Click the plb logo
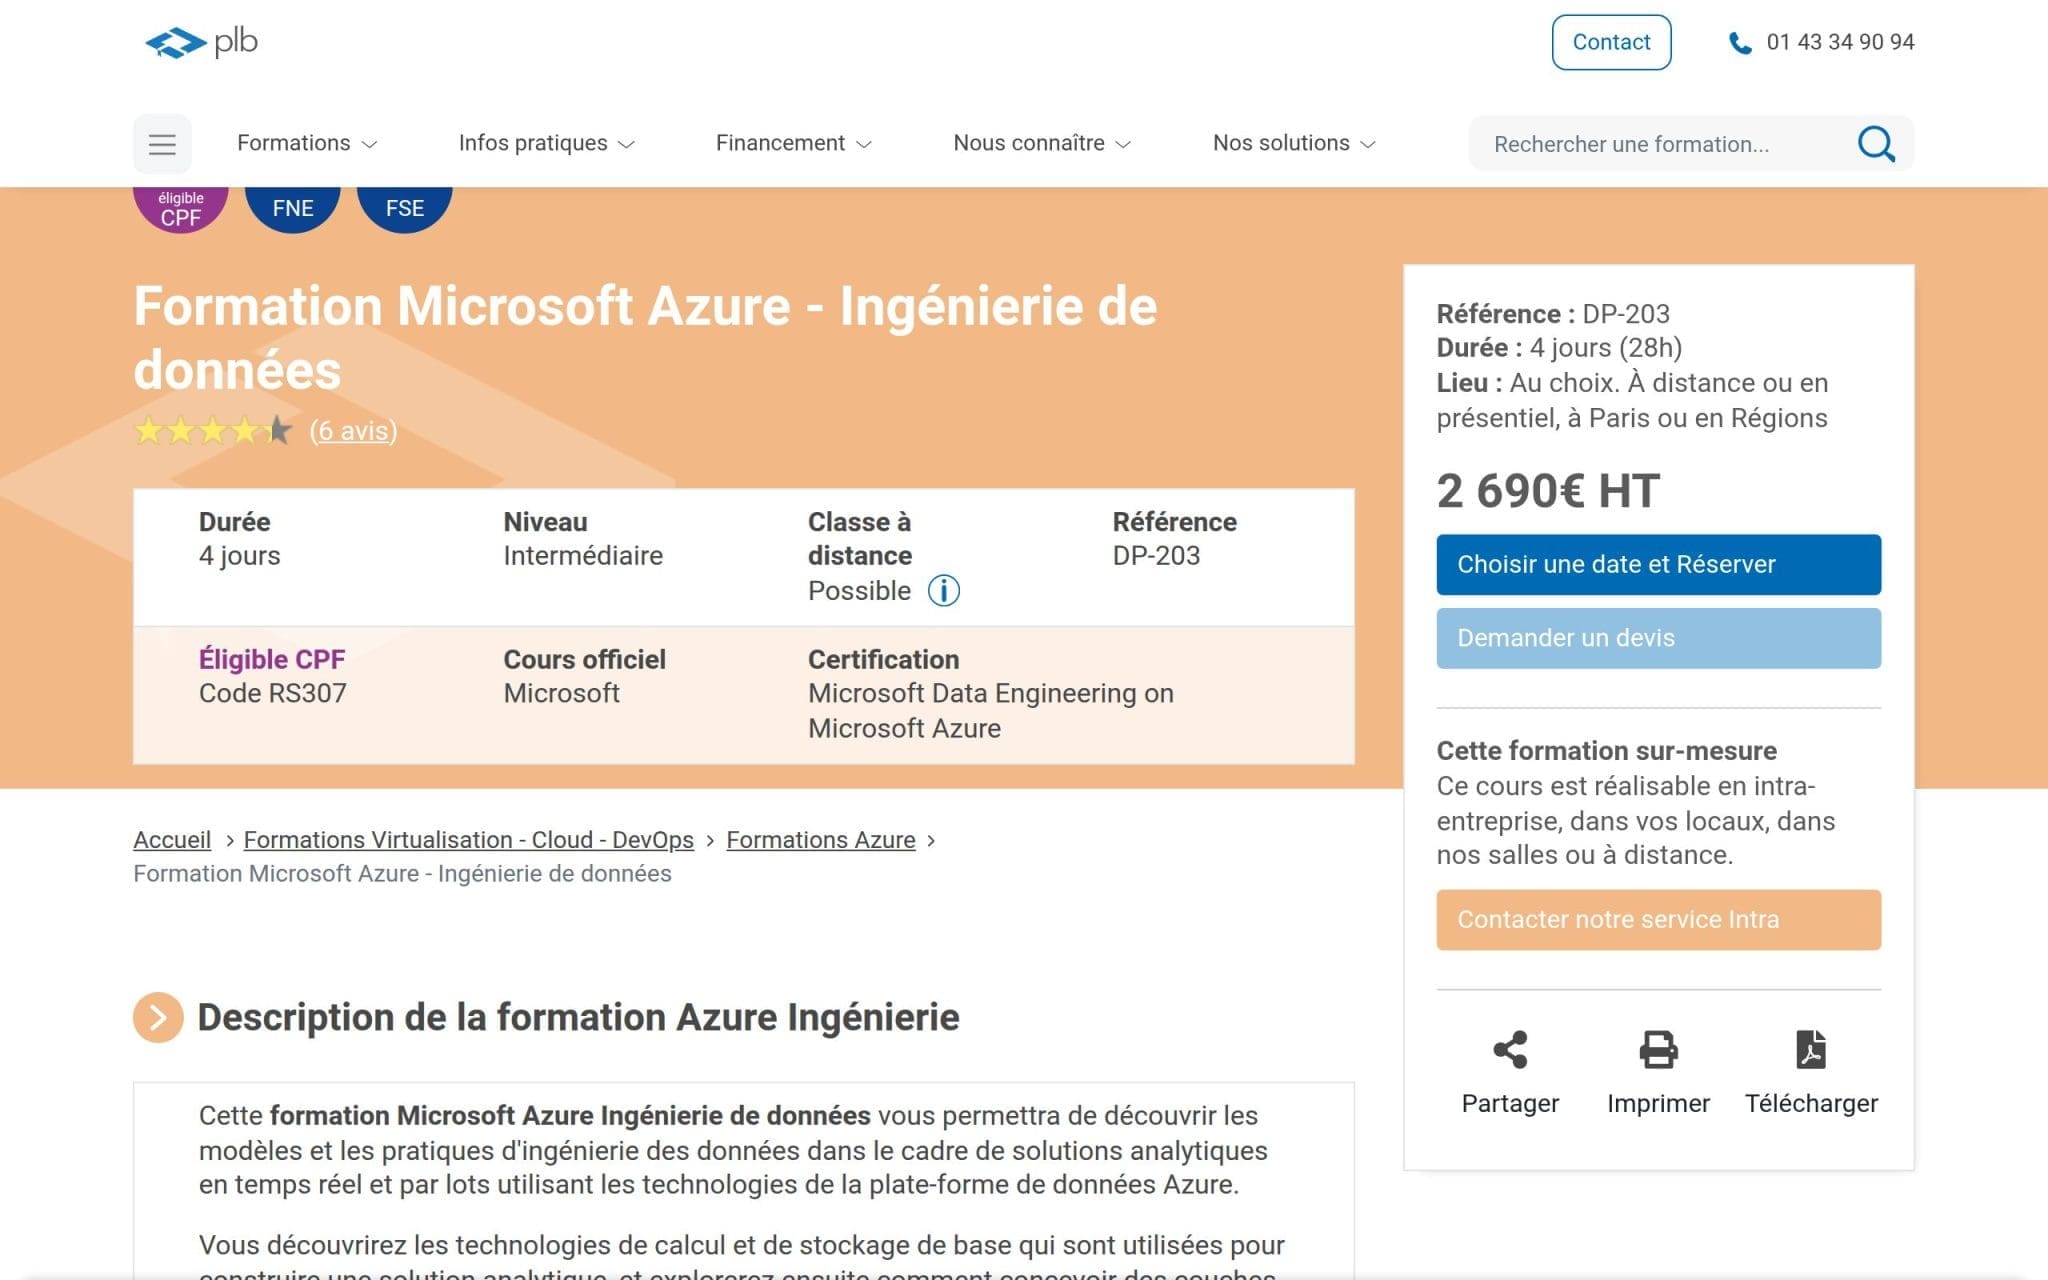 coord(201,42)
